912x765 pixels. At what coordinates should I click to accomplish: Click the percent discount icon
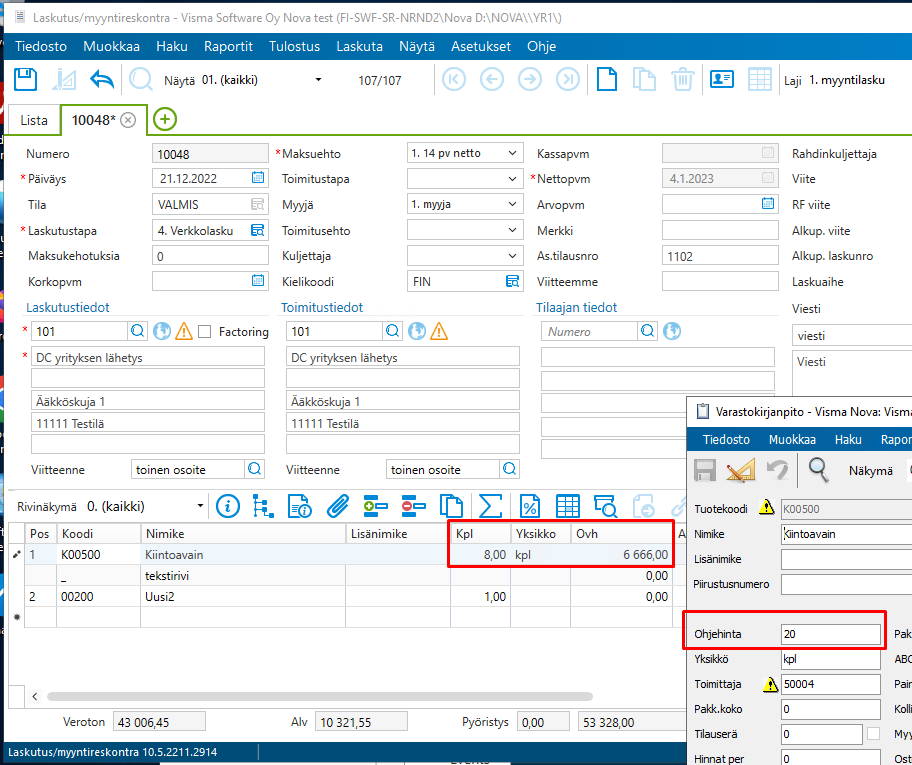[x=529, y=506]
